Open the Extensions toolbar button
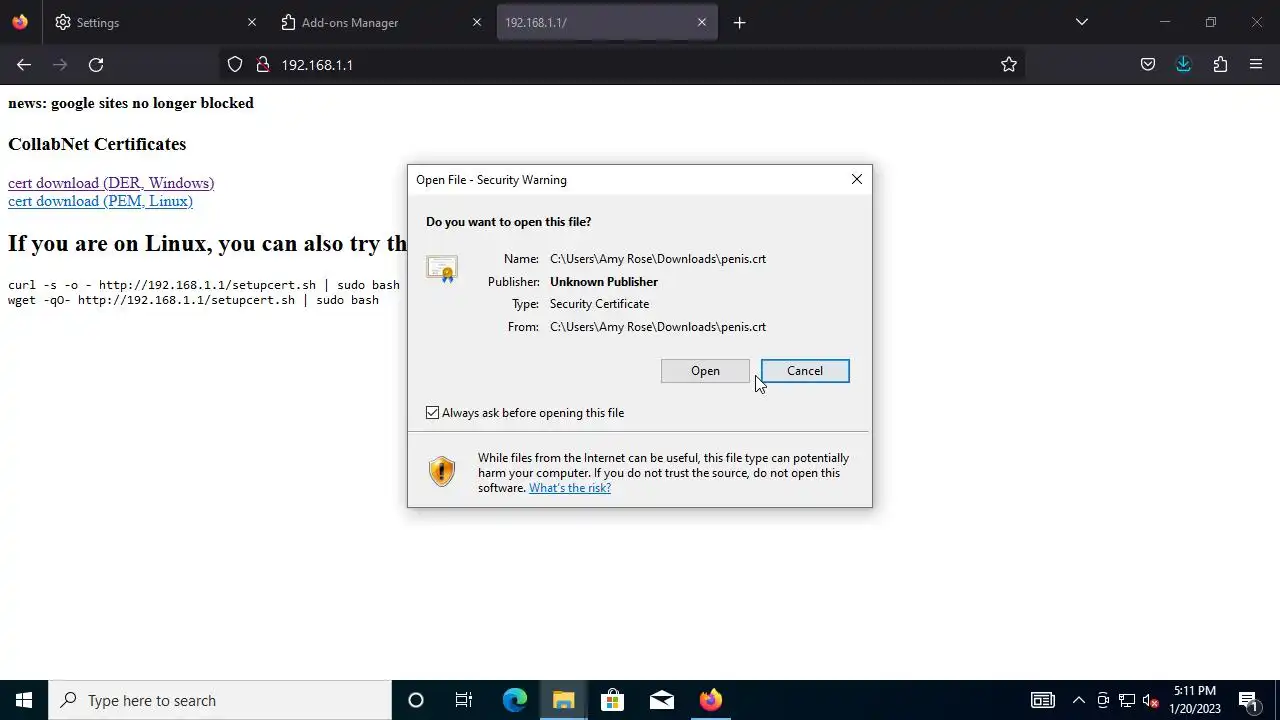The image size is (1280, 720). pos(1220,65)
